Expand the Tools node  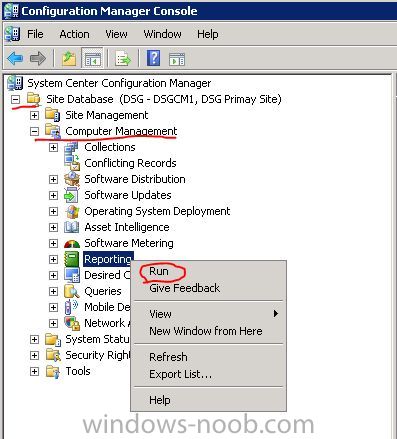34,371
